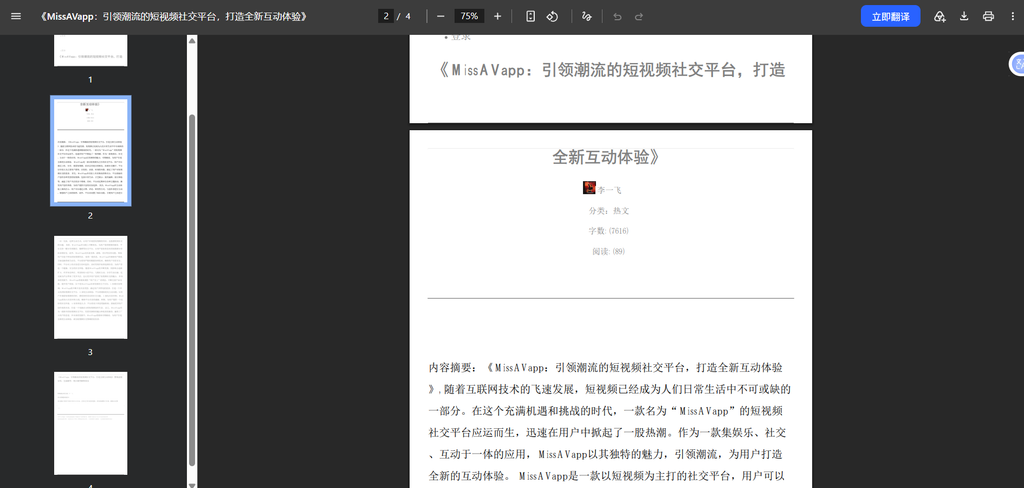The image size is (1024, 488).
Task: Click the text 字数:(7616)
Action: (609, 231)
